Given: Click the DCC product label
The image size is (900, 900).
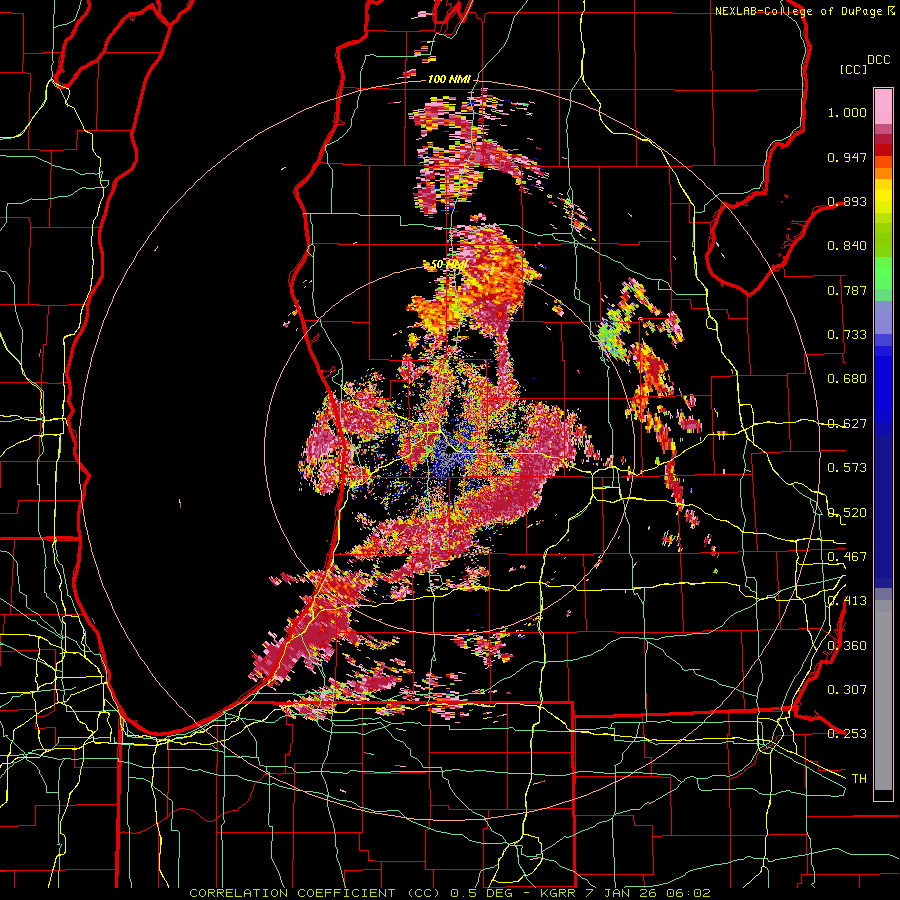Looking at the screenshot, I should pyautogui.click(x=878, y=60).
